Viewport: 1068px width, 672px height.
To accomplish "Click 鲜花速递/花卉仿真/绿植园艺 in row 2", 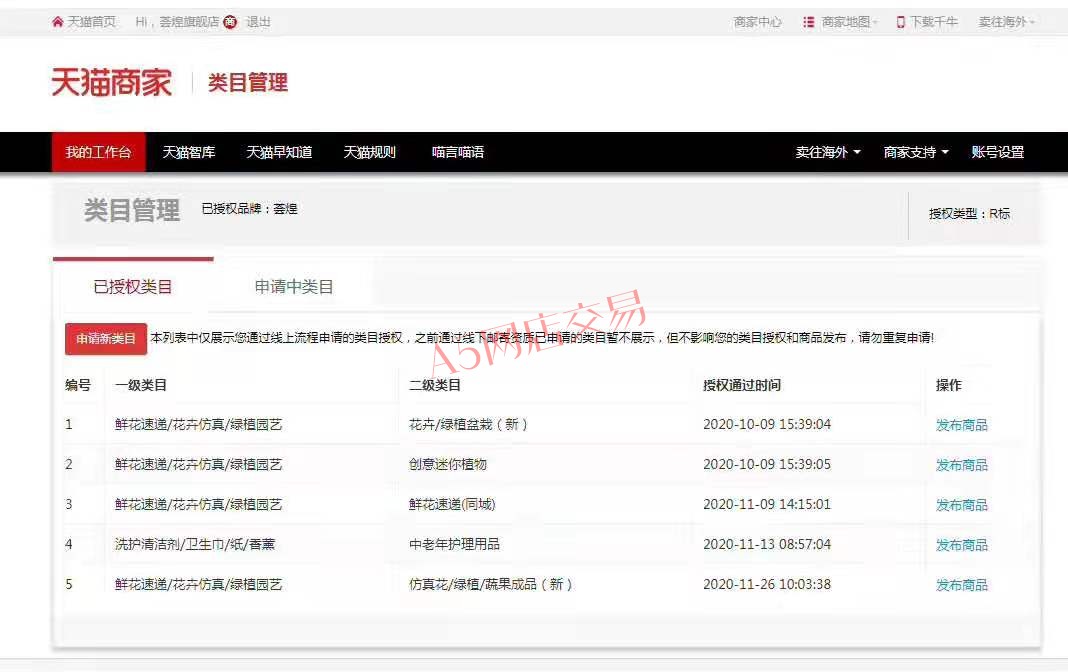I will pyautogui.click(x=198, y=464).
